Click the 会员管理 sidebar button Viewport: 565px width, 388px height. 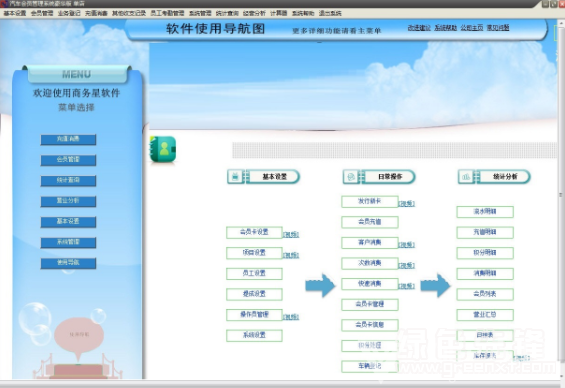coord(68,160)
